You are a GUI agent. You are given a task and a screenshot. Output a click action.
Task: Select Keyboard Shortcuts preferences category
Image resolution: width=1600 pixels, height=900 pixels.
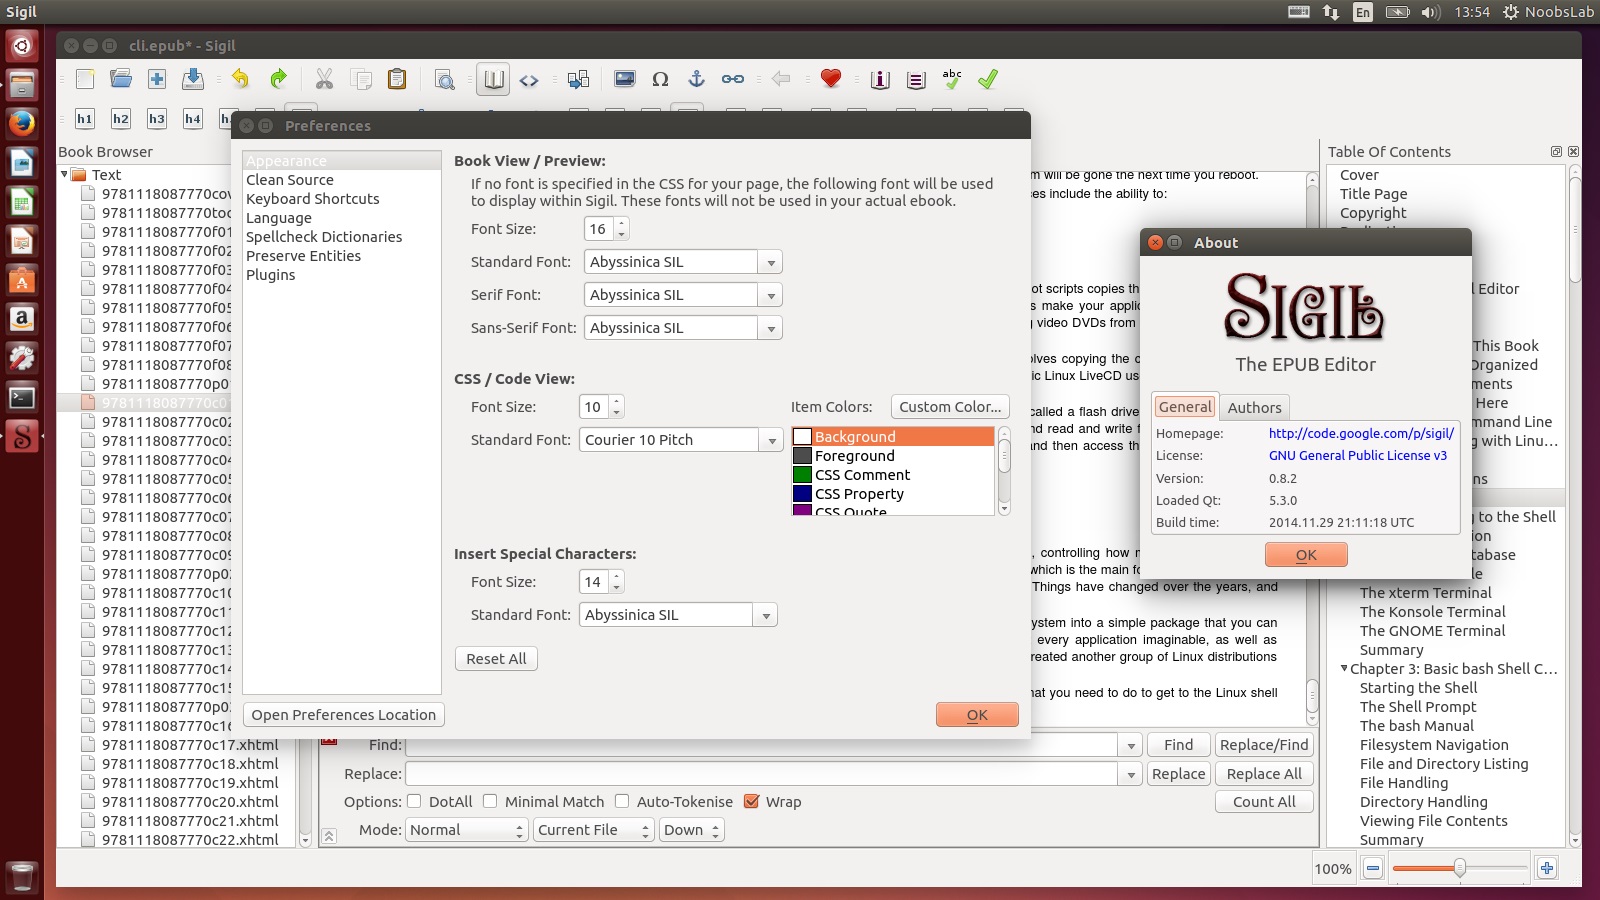pos(313,199)
